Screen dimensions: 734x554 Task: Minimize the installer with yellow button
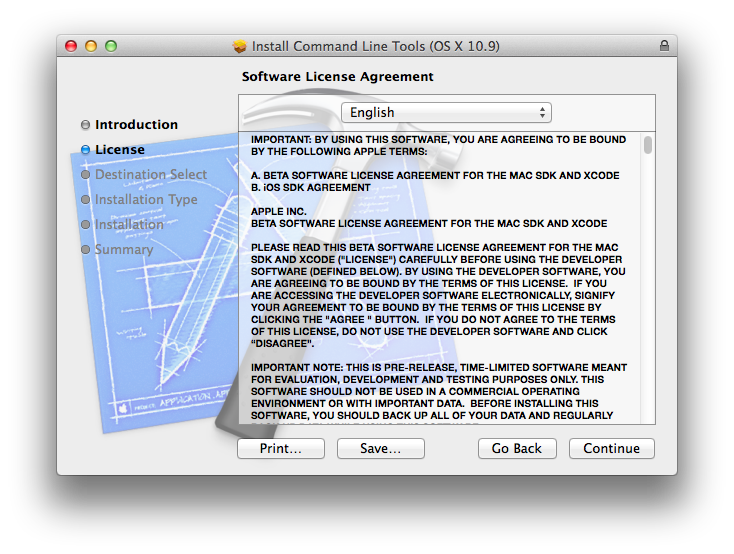[91, 46]
